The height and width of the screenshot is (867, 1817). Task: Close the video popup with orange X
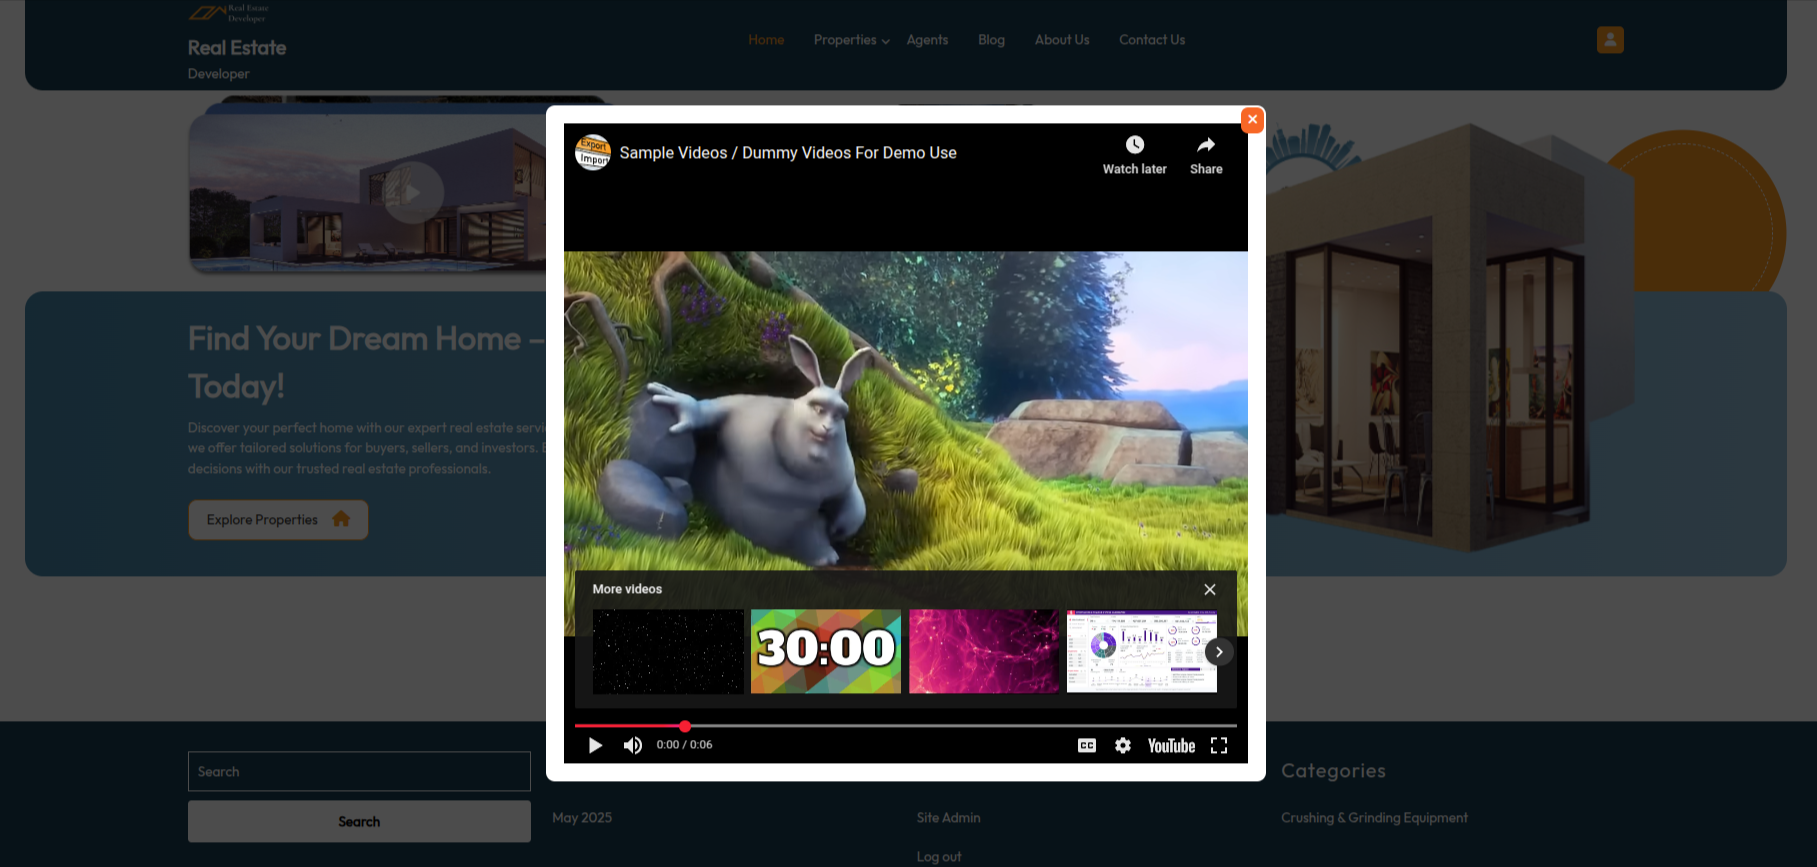click(1252, 120)
